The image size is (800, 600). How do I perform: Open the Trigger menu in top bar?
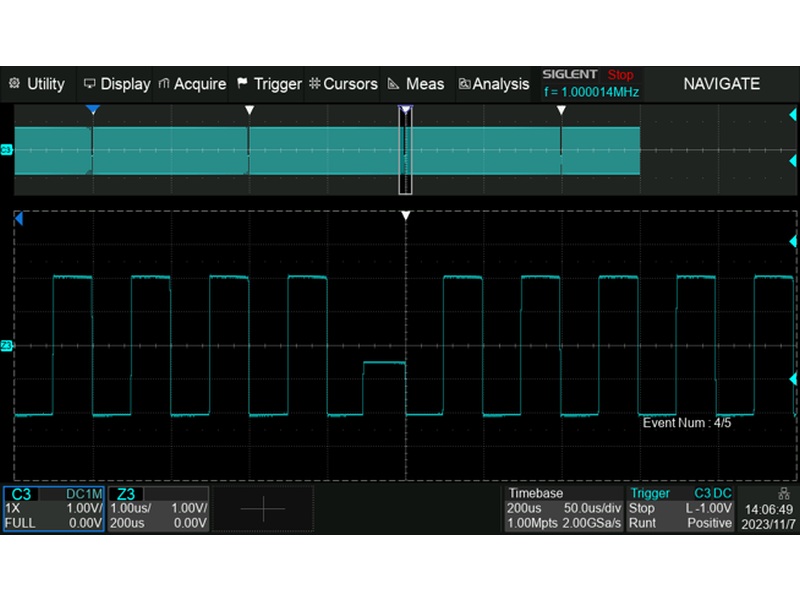pos(269,84)
